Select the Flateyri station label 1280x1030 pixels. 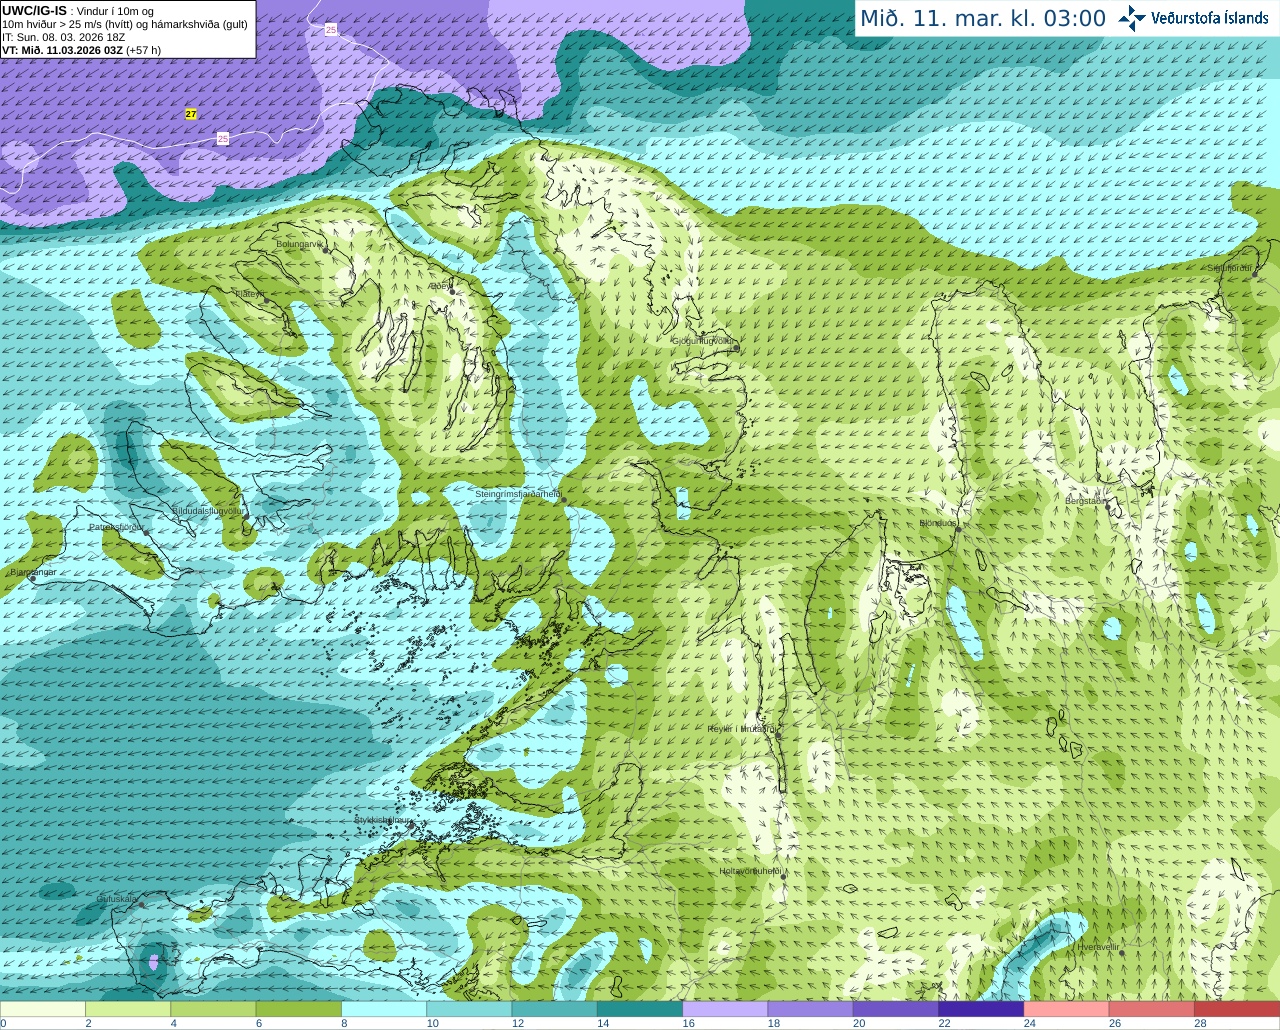pyautogui.click(x=250, y=294)
